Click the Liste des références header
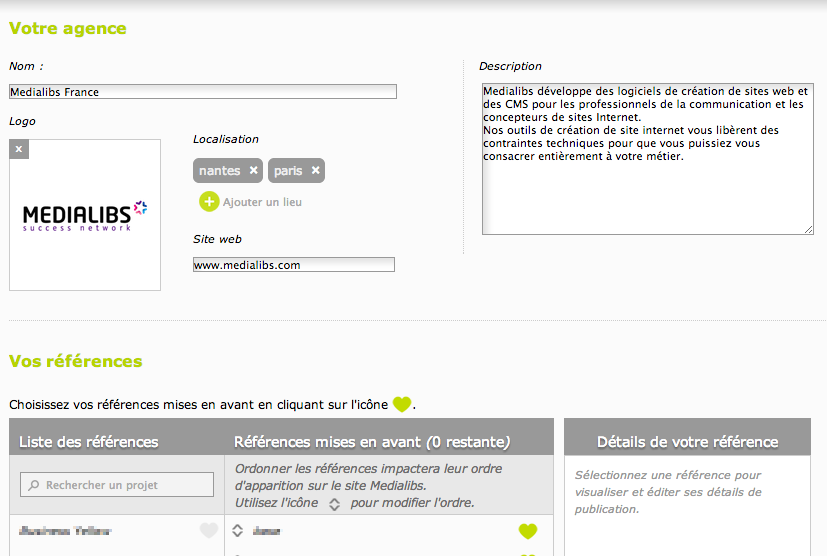This screenshot has height=556, width=827. [x=89, y=442]
